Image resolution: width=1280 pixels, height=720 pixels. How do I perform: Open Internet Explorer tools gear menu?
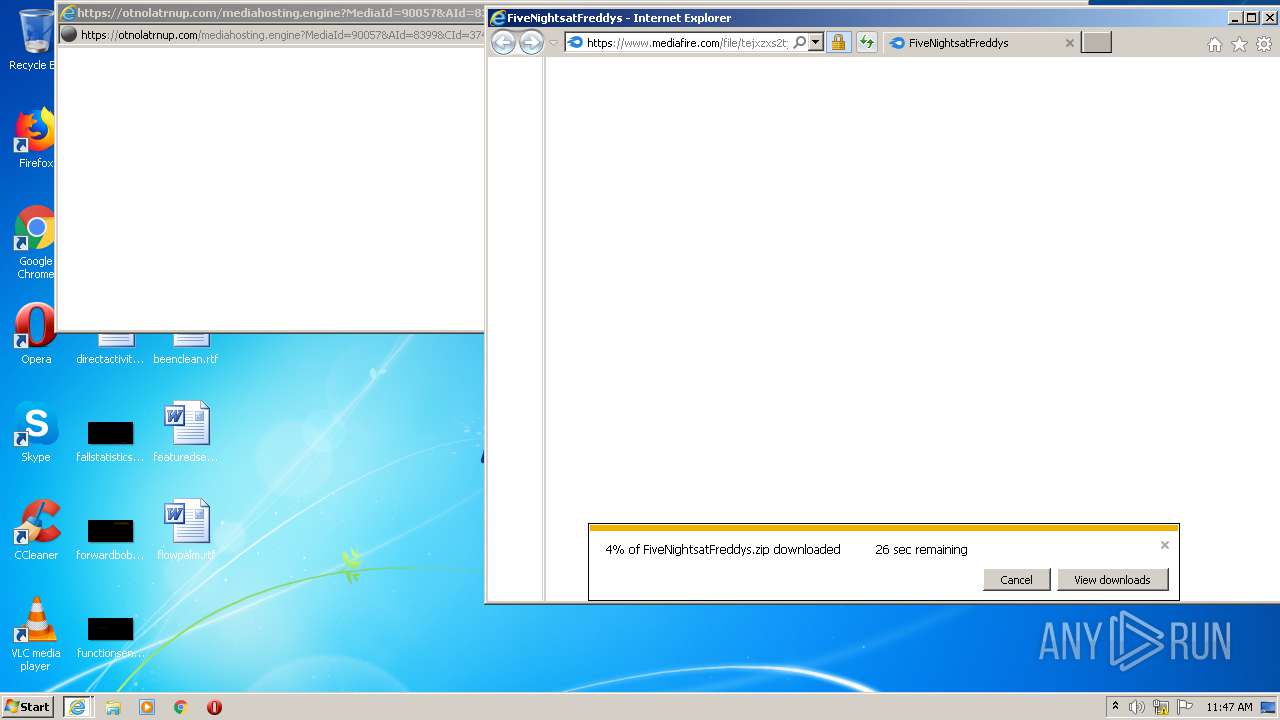click(x=1264, y=44)
